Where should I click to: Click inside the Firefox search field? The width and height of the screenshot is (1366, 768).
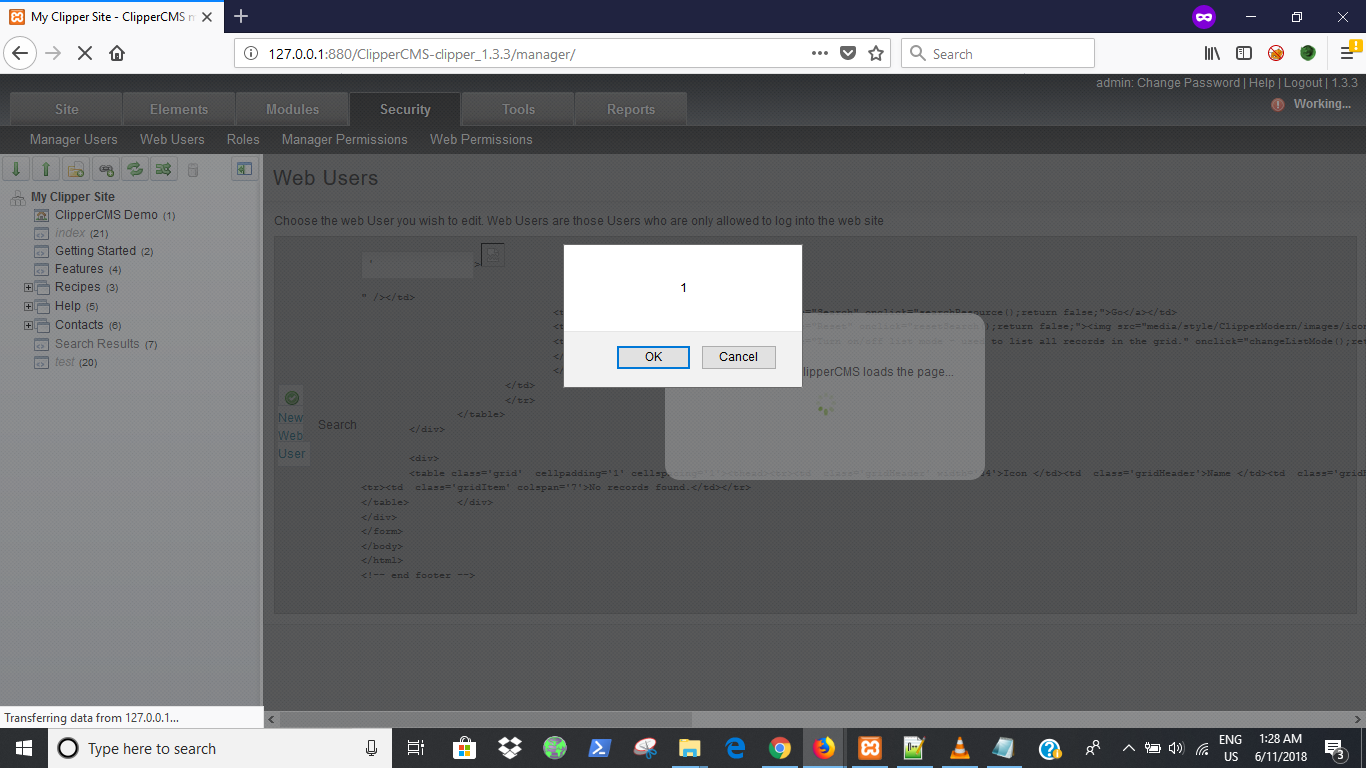(997, 52)
